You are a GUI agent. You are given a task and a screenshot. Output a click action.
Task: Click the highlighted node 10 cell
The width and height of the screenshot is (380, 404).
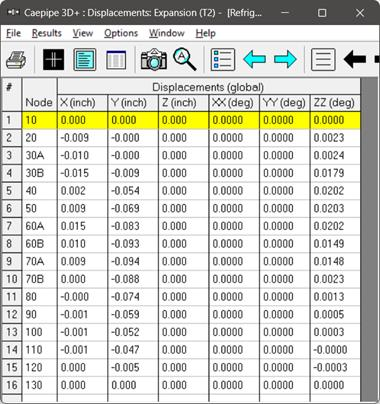pyautogui.click(x=39, y=120)
